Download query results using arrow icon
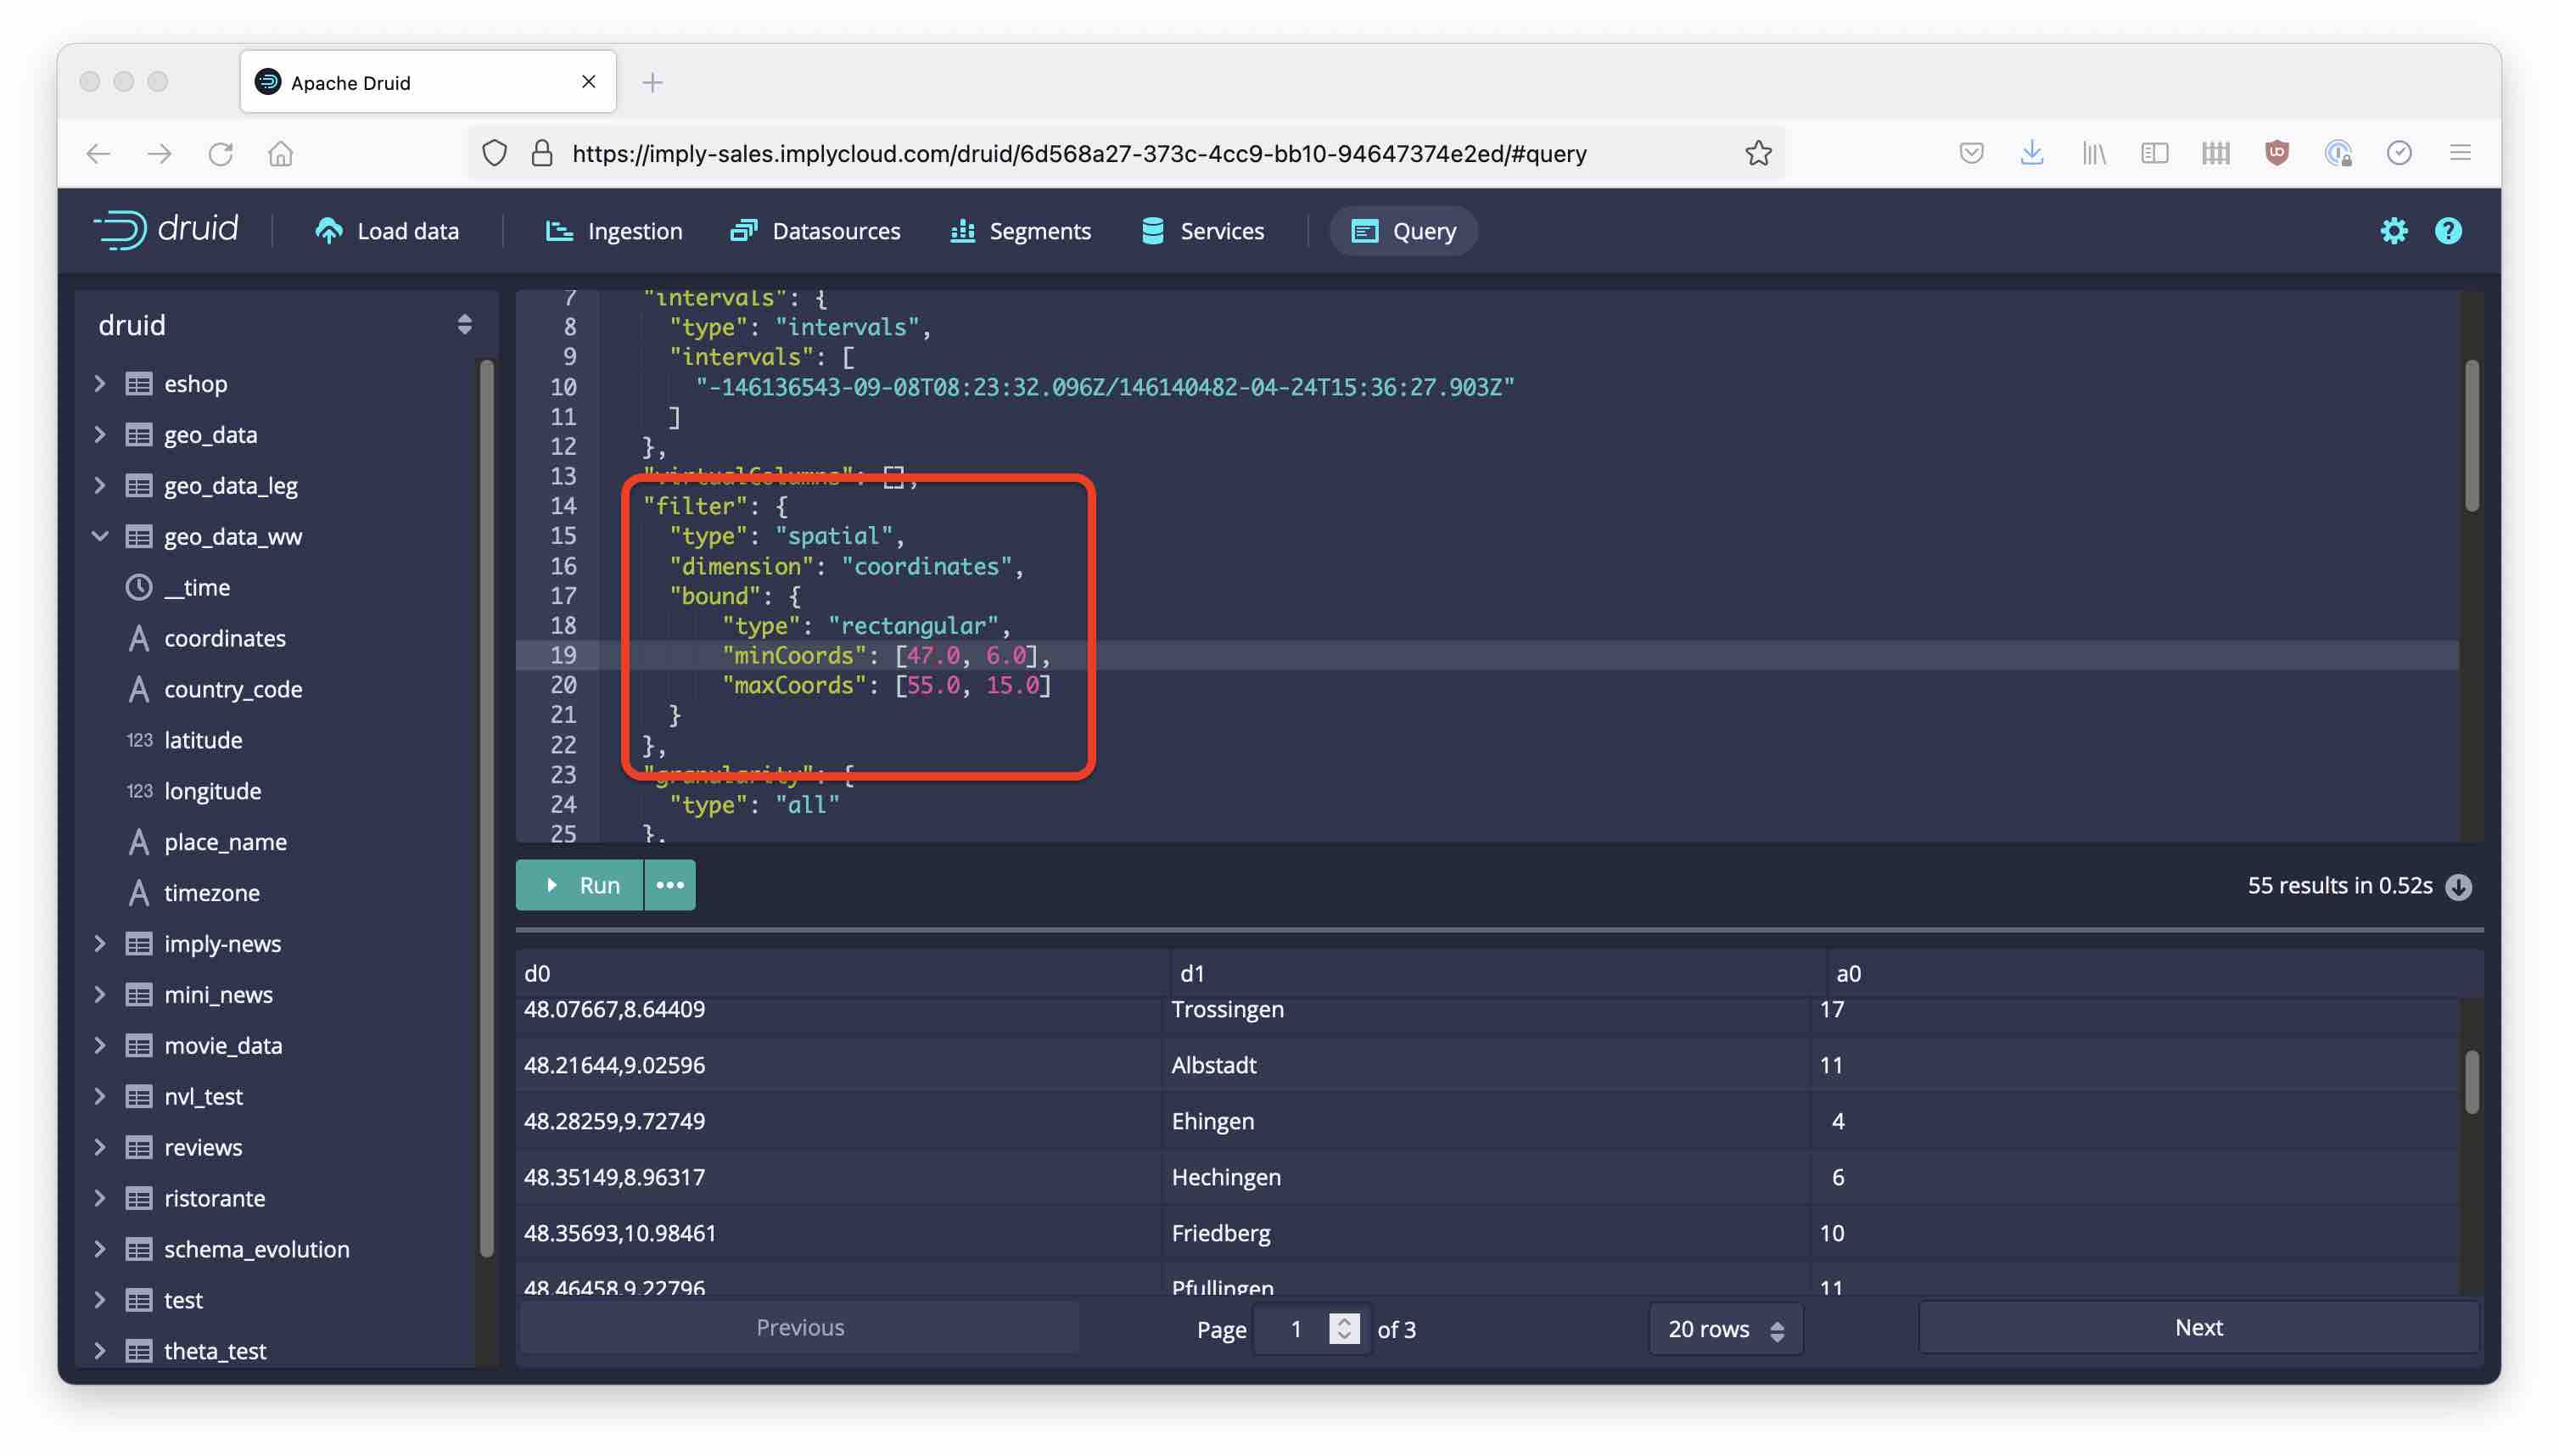 pos(2458,886)
